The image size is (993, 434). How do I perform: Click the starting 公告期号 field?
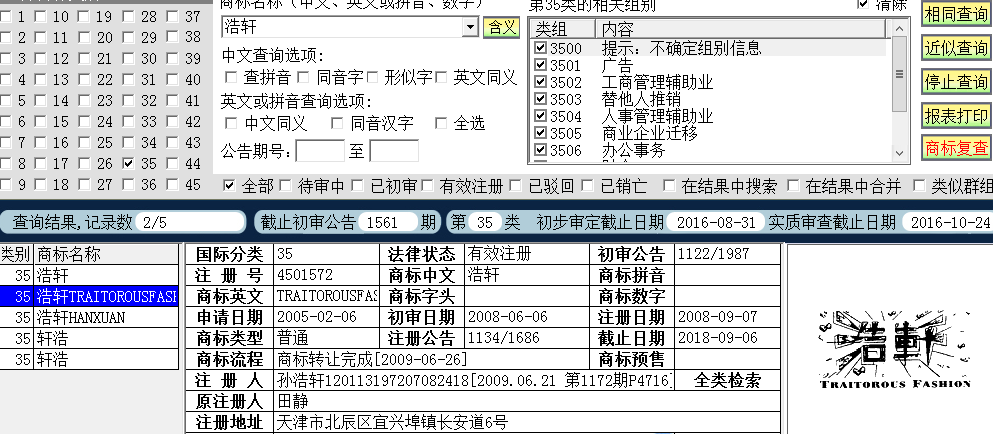coord(320,151)
